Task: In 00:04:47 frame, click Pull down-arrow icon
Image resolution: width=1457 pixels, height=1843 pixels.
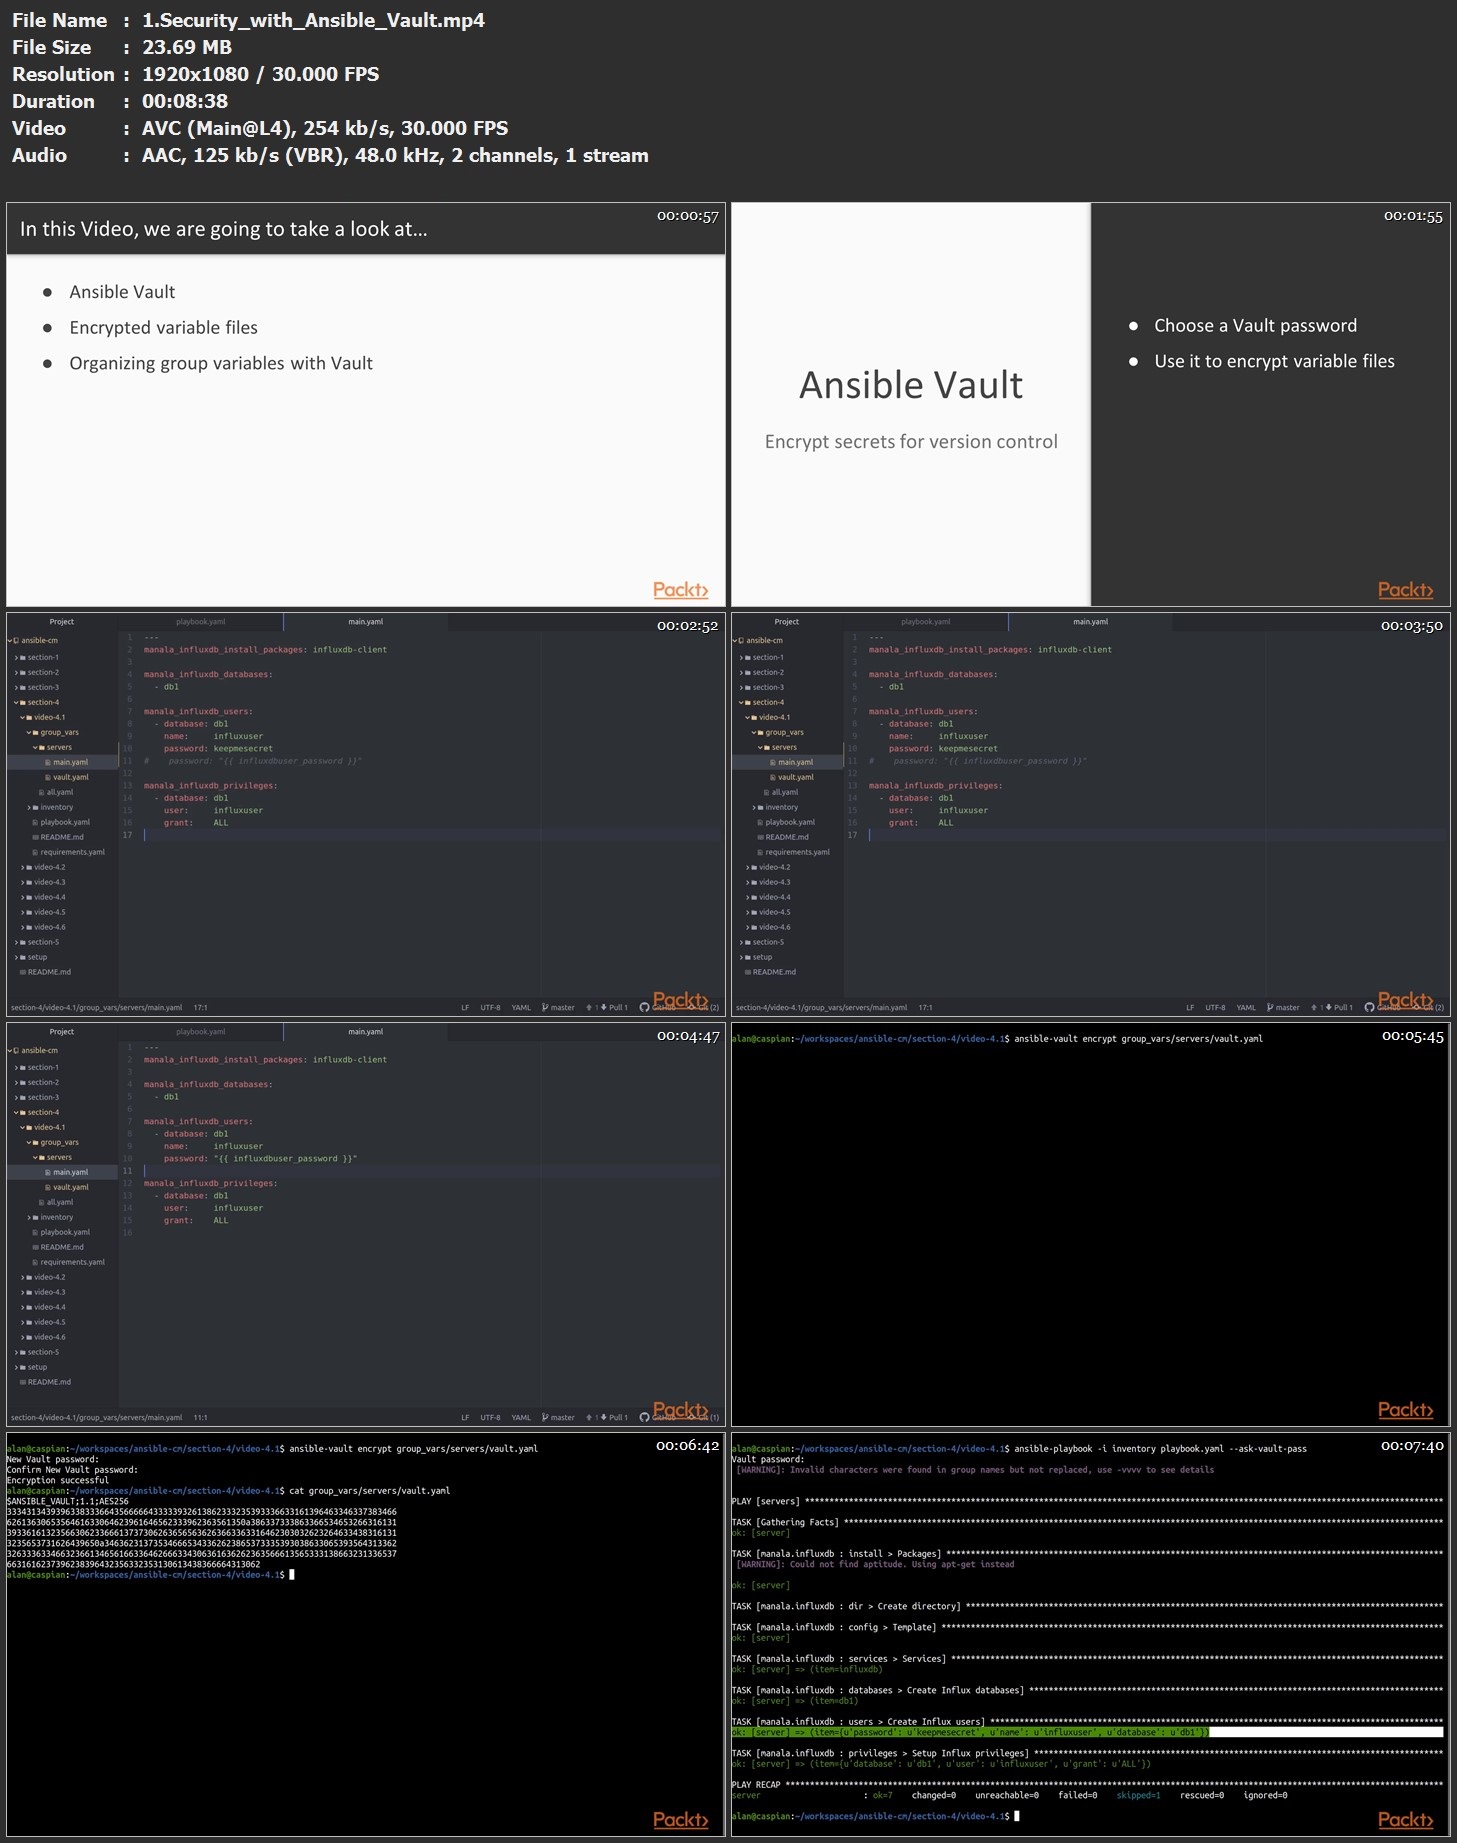Action: pyautogui.click(x=603, y=1418)
